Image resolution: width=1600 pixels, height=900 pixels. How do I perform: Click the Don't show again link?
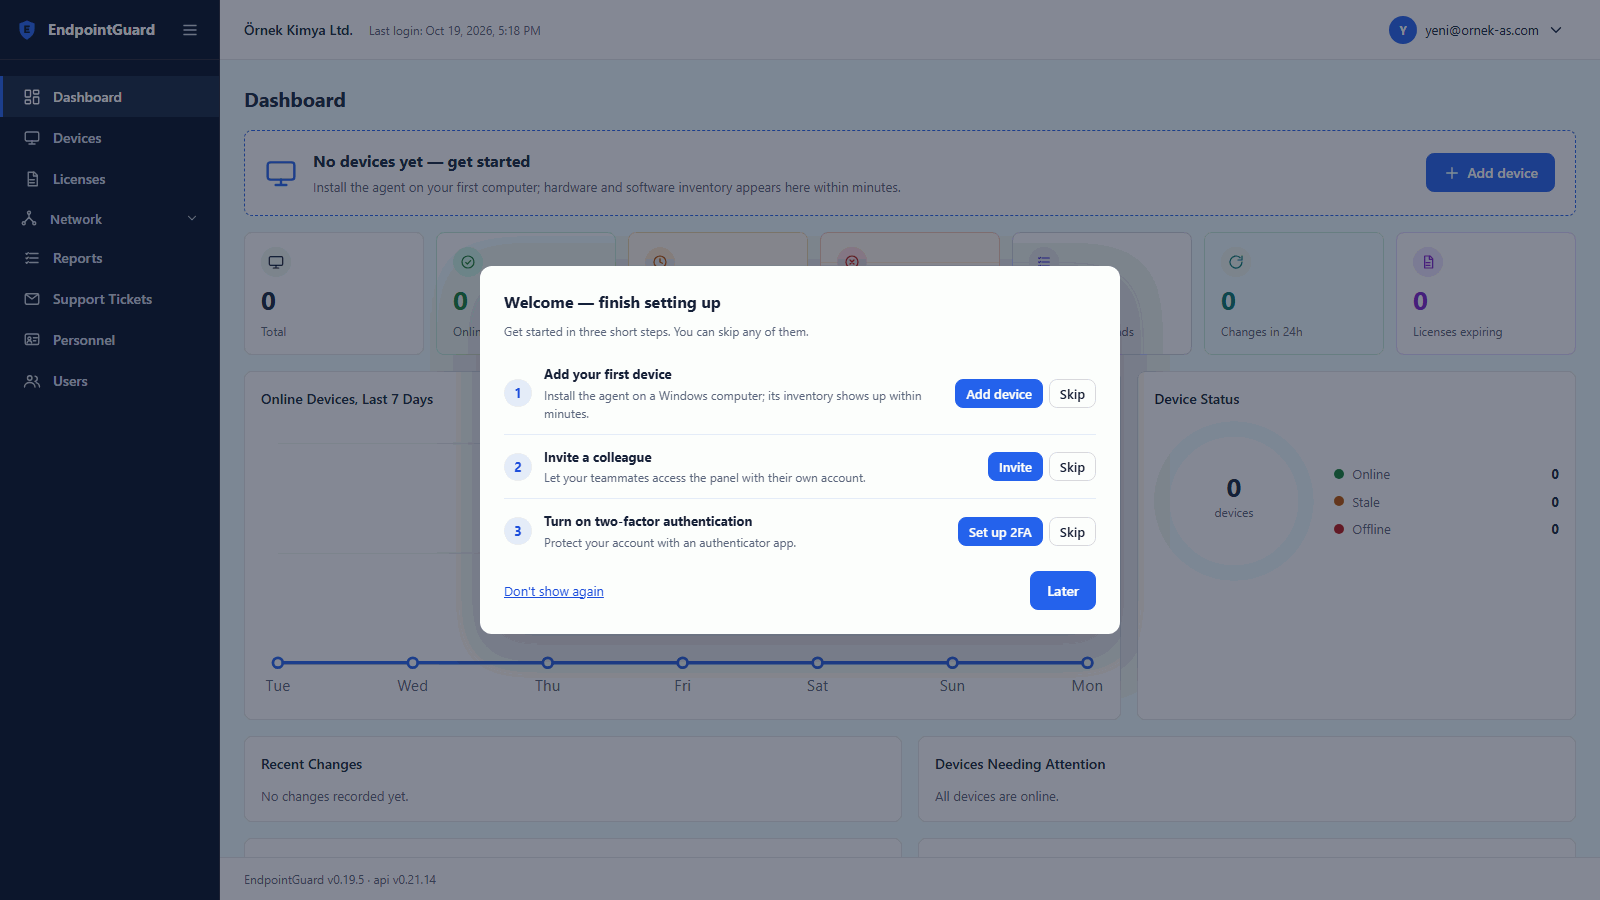click(554, 591)
